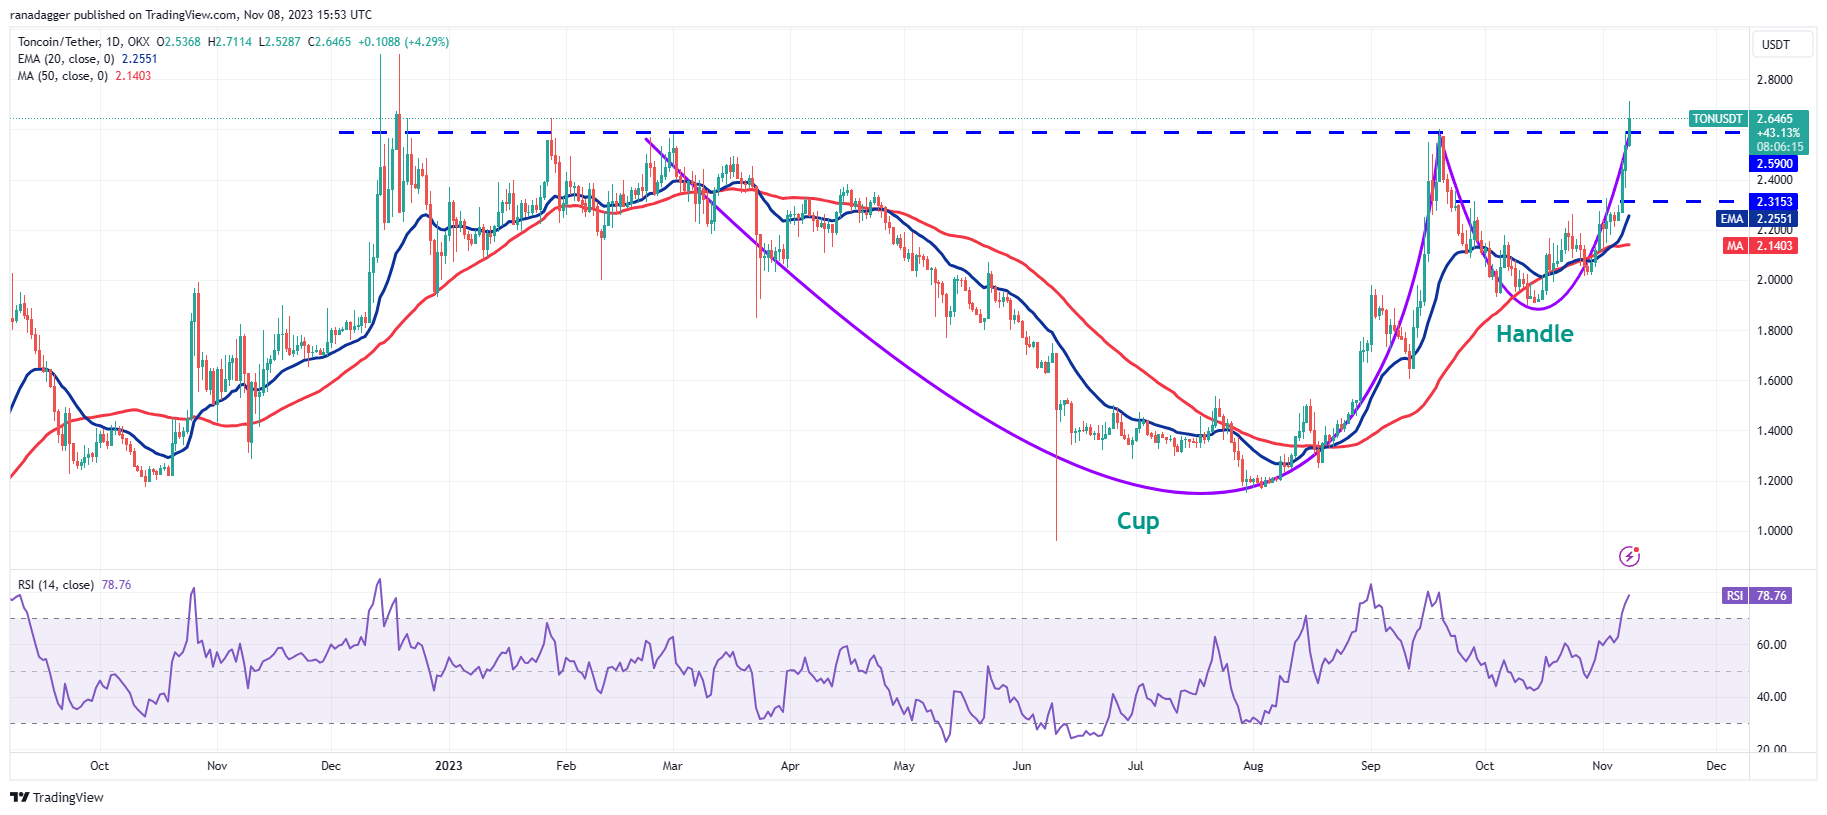Open the USDT currency selector
Image resolution: width=1827 pixels, height=815 pixels.
[1776, 45]
